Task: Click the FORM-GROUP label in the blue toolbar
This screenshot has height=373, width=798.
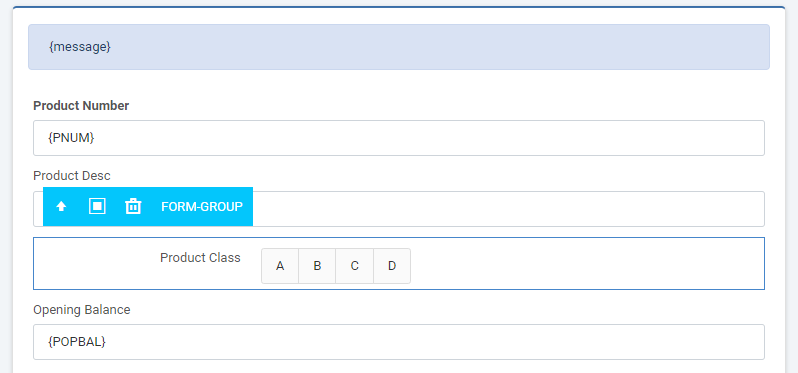Action: click(x=202, y=207)
